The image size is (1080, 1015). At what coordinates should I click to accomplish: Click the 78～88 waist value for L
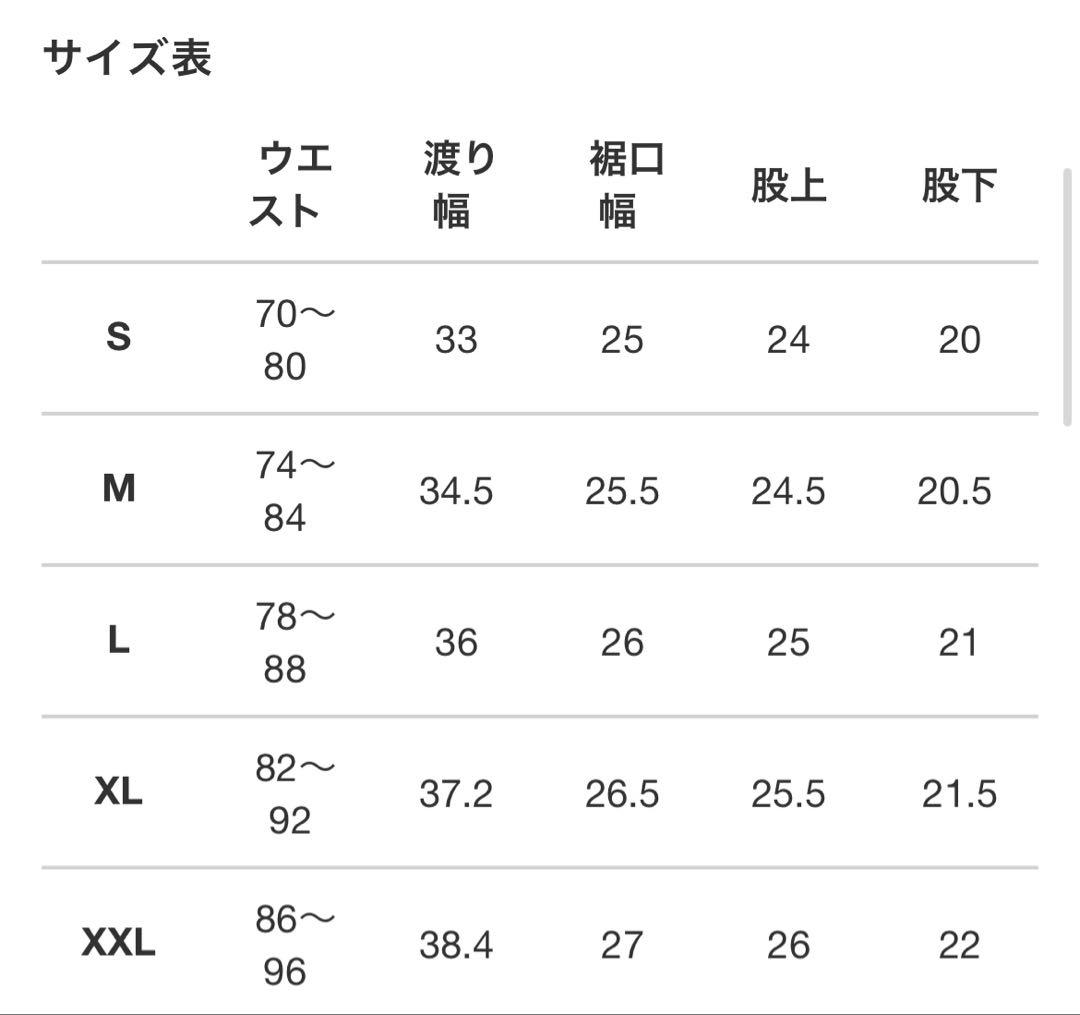coord(290,643)
